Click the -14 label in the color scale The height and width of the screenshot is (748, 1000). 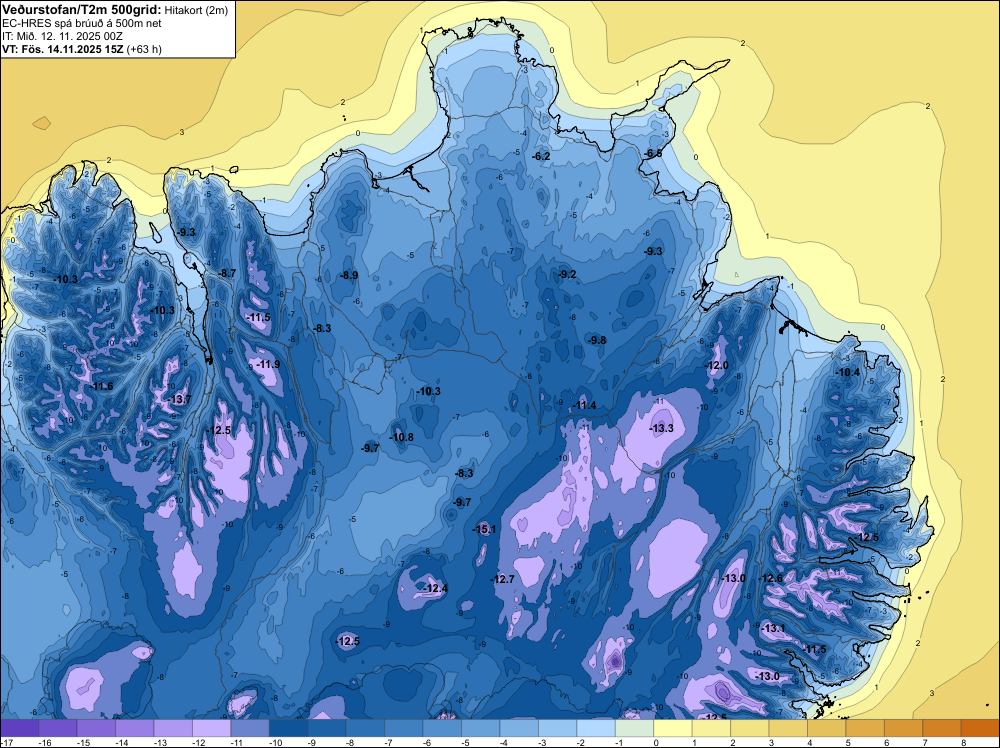coord(121,742)
